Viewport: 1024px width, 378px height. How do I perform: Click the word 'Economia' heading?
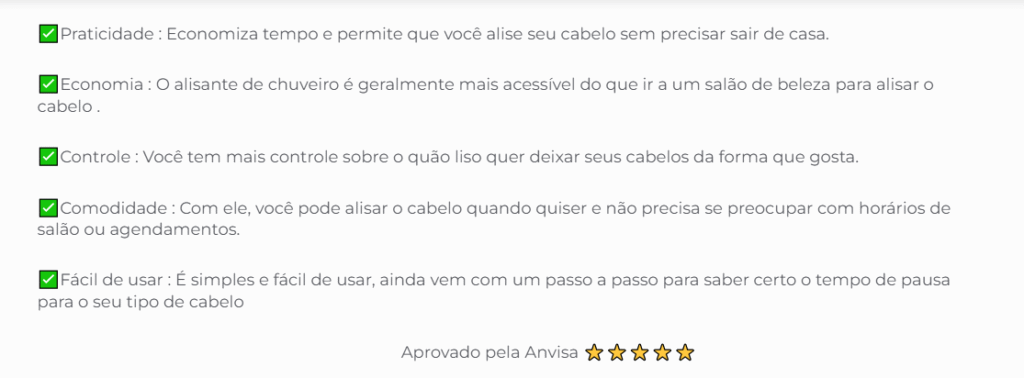coord(101,85)
